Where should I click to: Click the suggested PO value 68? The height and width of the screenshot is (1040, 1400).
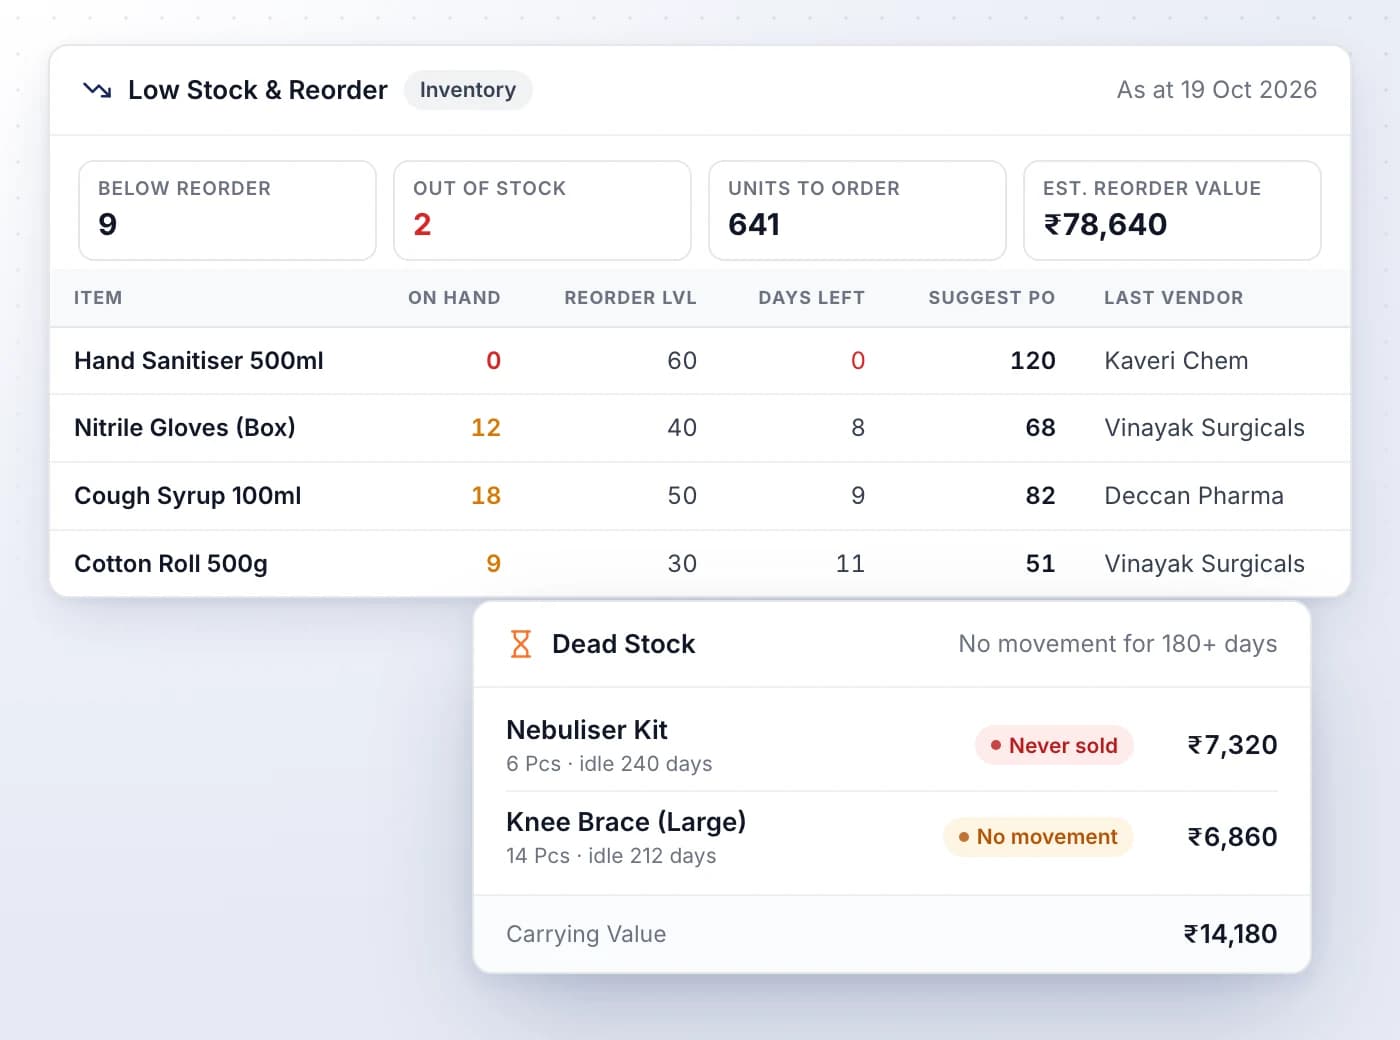pyautogui.click(x=1040, y=428)
